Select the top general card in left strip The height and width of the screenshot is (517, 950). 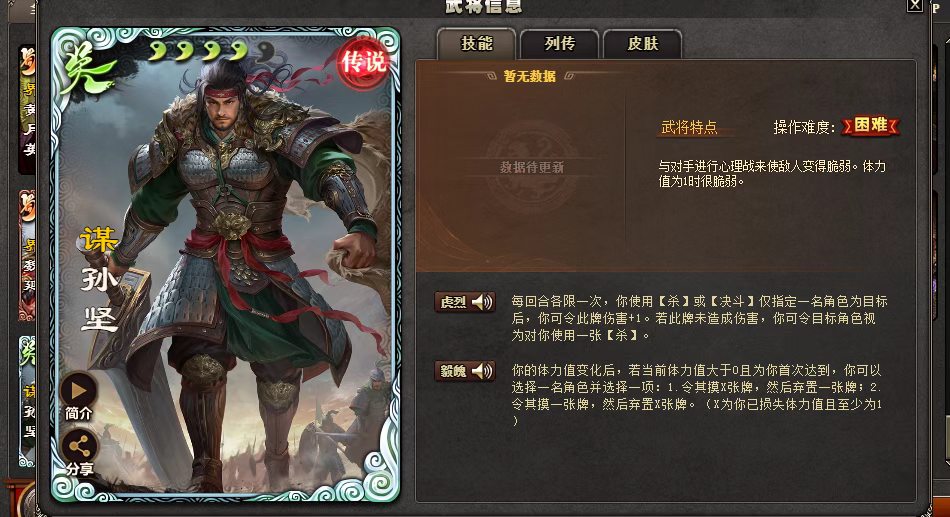point(27,109)
